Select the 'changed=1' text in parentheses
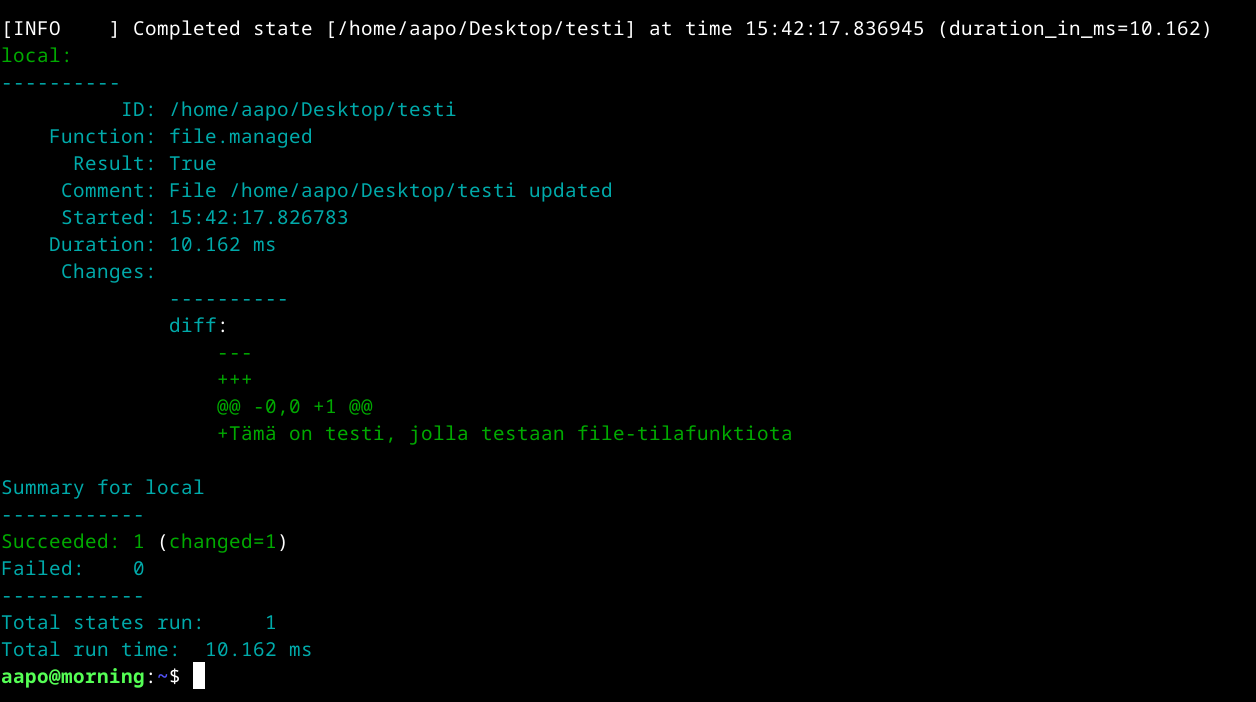Screen dimensions: 1256x702 tap(222, 542)
